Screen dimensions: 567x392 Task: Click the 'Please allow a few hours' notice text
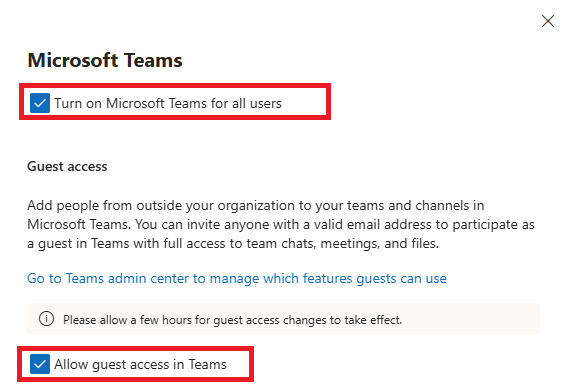[x=233, y=320]
